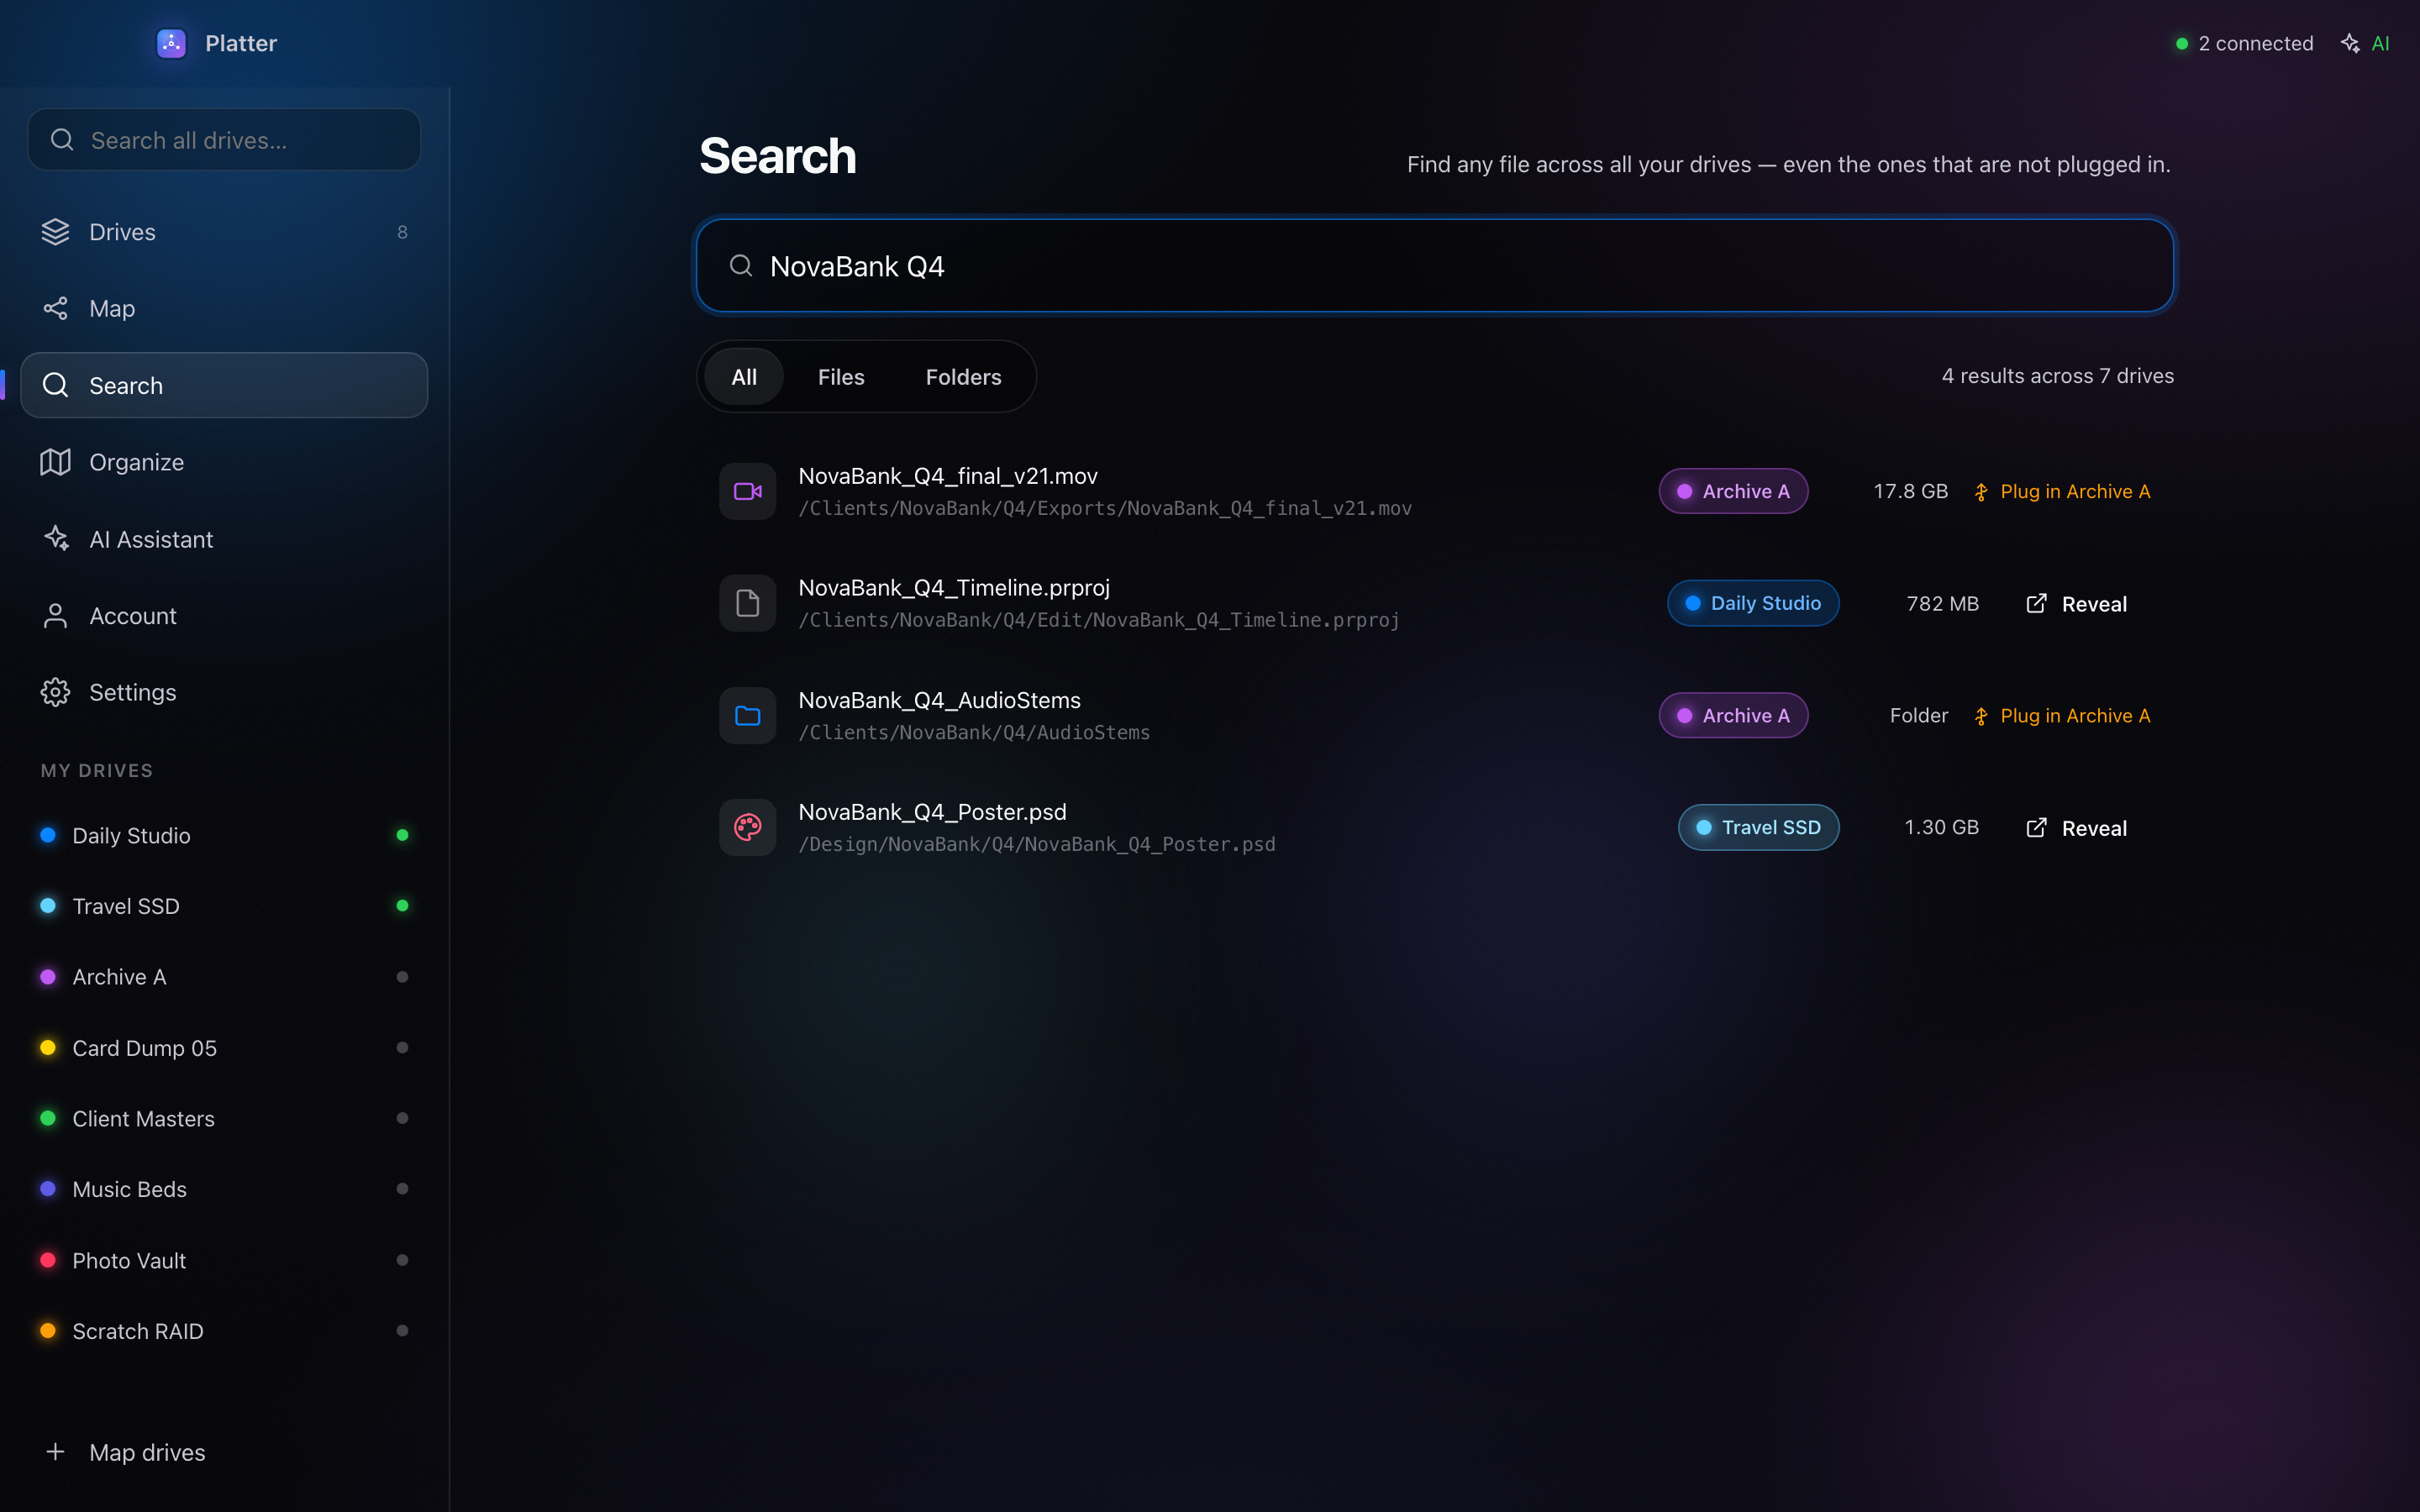Click the video file icon for NovaBank_Q4_final_v21.mov
This screenshot has width=2420, height=1512.
tap(748, 491)
